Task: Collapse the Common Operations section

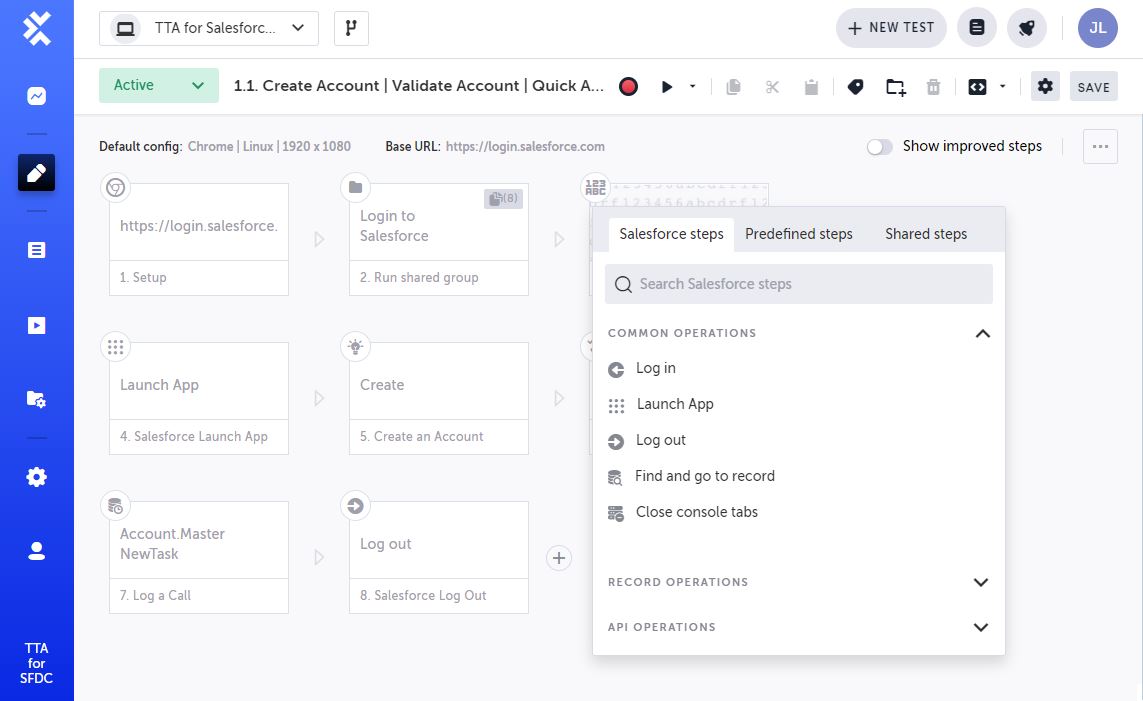Action: (982, 333)
